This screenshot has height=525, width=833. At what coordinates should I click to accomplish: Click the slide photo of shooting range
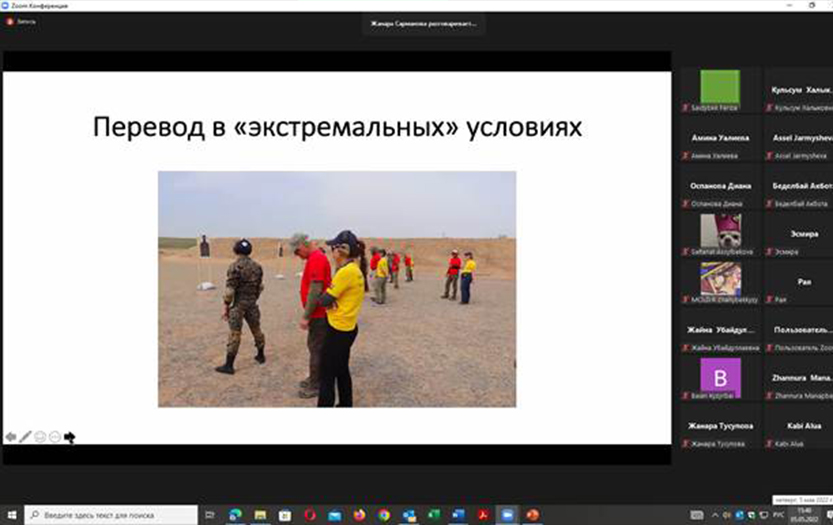tap(337, 289)
